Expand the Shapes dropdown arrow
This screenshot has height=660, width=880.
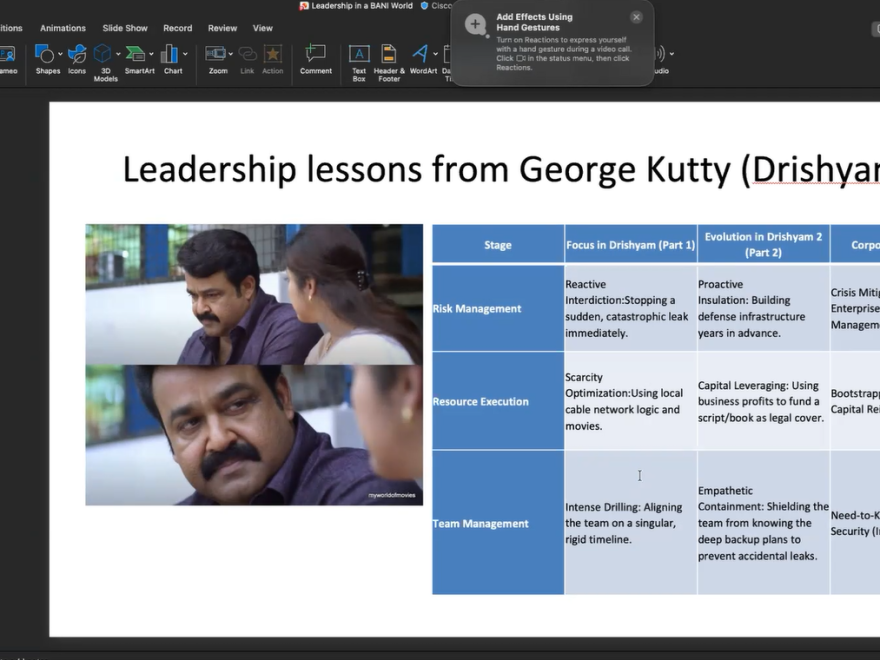tap(60, 54)
